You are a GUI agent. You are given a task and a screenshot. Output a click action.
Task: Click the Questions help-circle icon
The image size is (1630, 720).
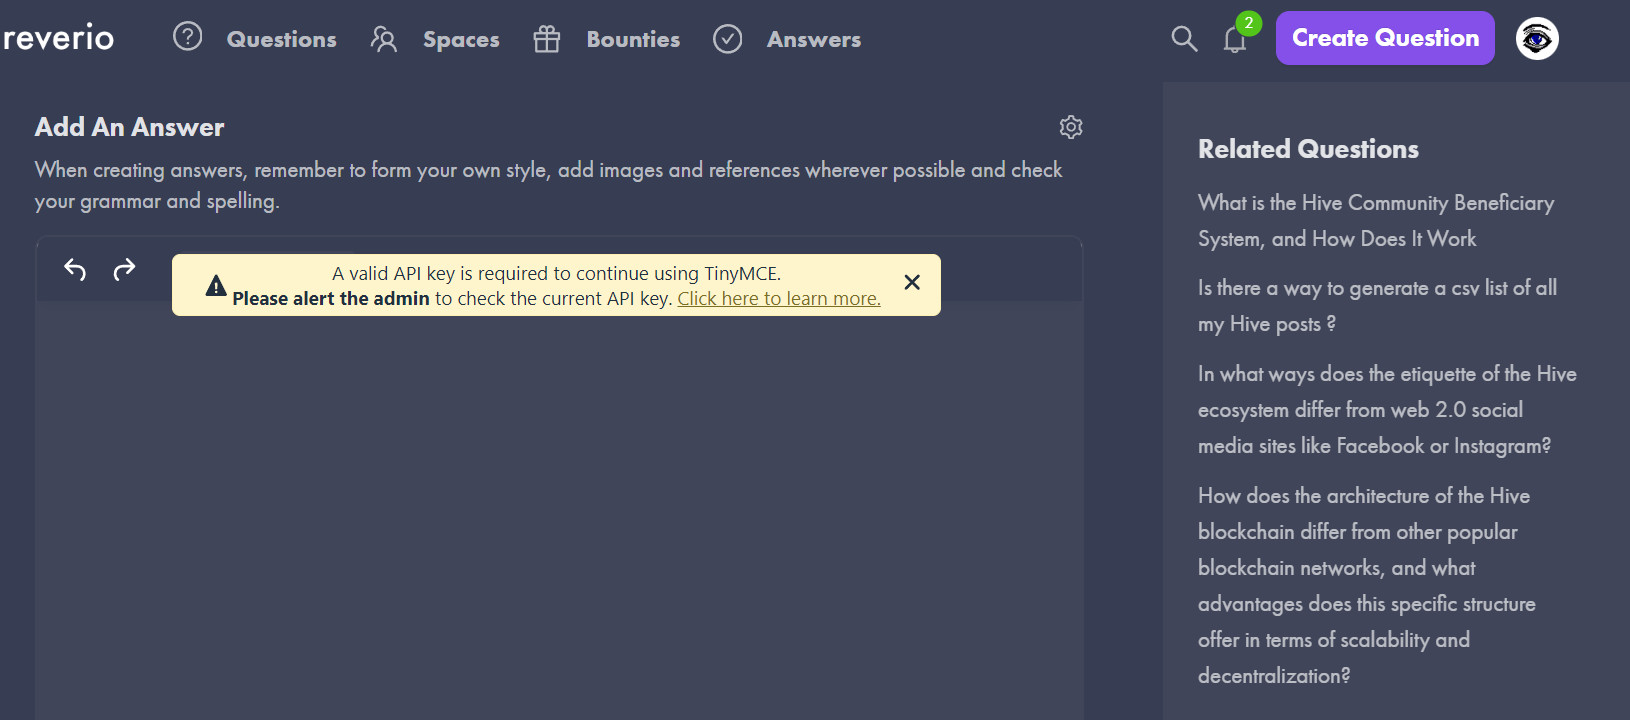click(188, 38)
